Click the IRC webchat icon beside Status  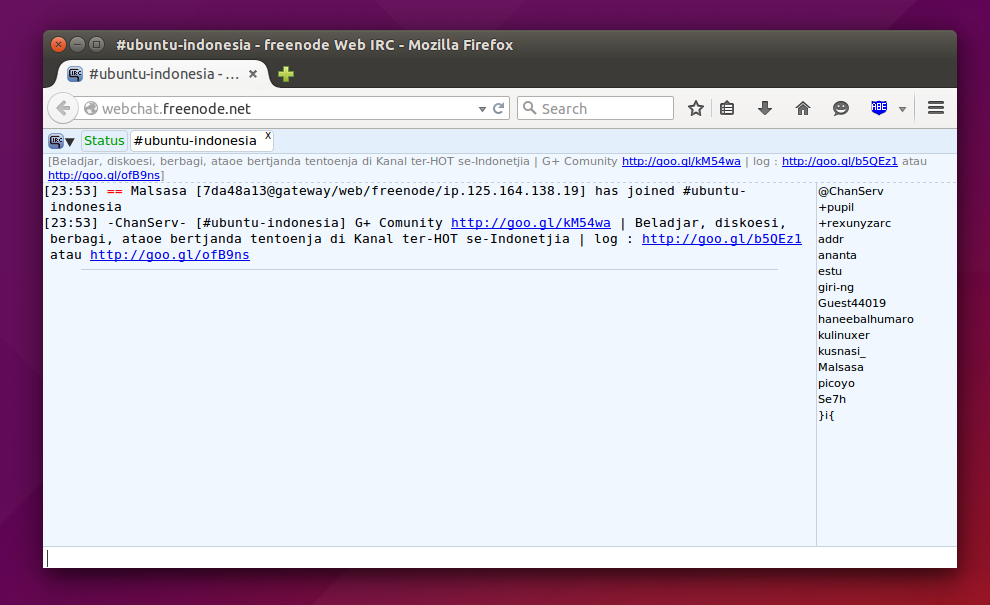tap(56, 141)
